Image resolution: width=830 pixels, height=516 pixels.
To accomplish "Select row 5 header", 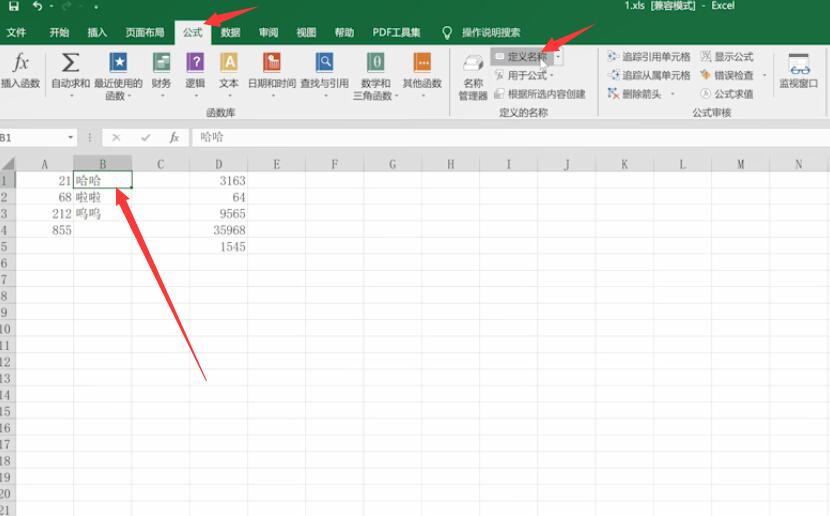I will click(x=7, y=247).
